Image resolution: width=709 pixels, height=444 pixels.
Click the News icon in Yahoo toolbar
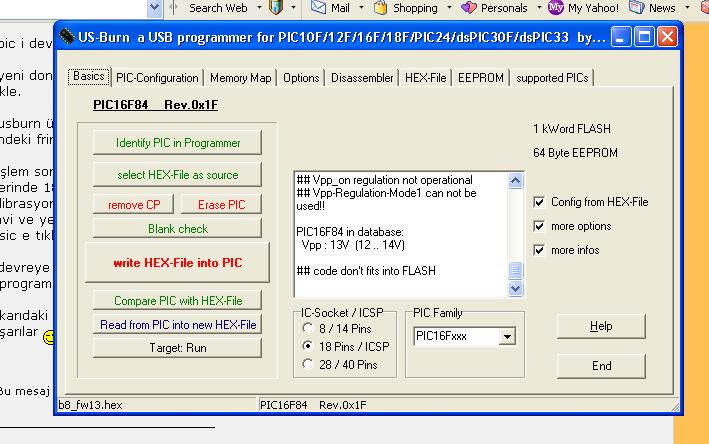pos(636,7)
